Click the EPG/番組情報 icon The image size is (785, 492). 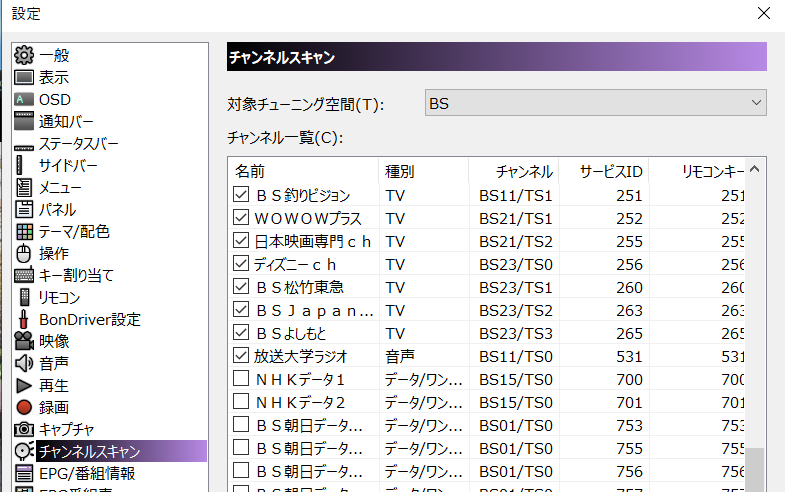[x=24, y=473]
